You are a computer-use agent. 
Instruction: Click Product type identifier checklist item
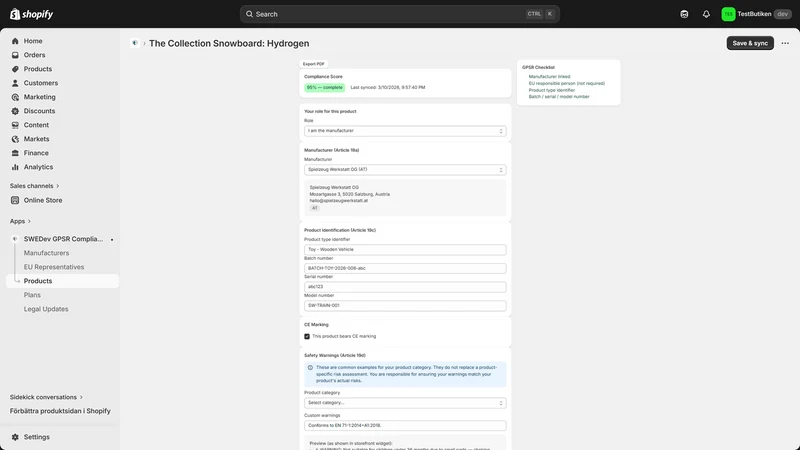552,90
